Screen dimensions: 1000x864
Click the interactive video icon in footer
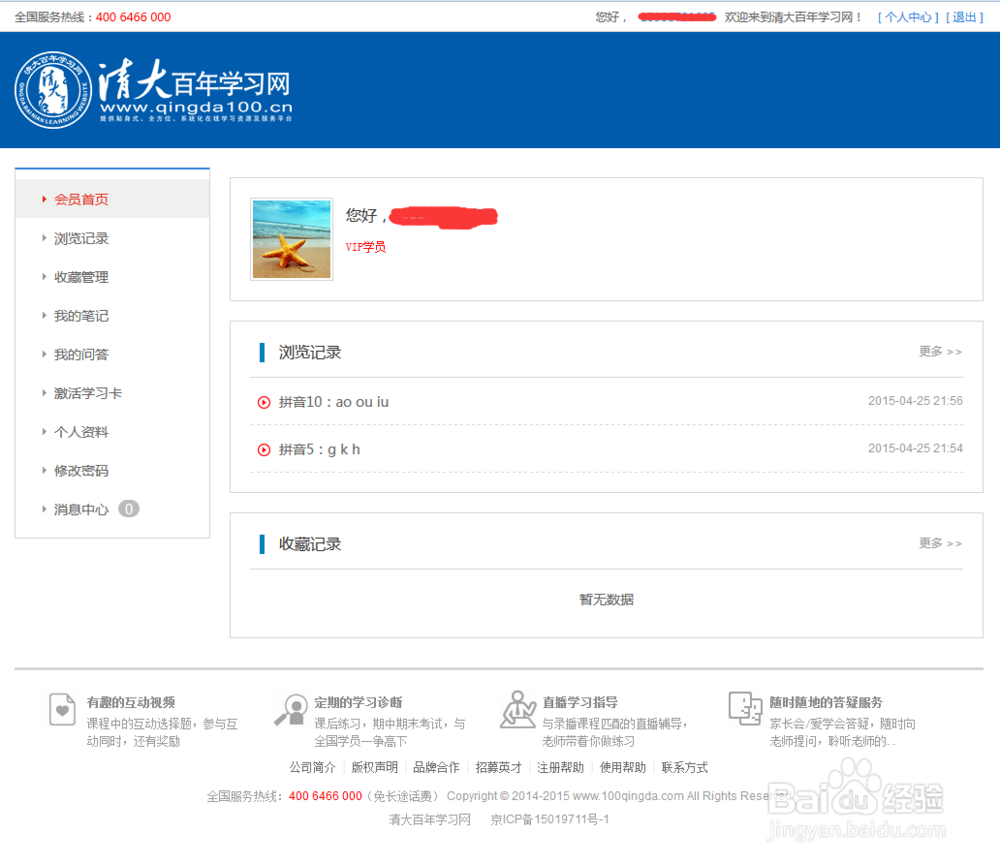[62, 711]
